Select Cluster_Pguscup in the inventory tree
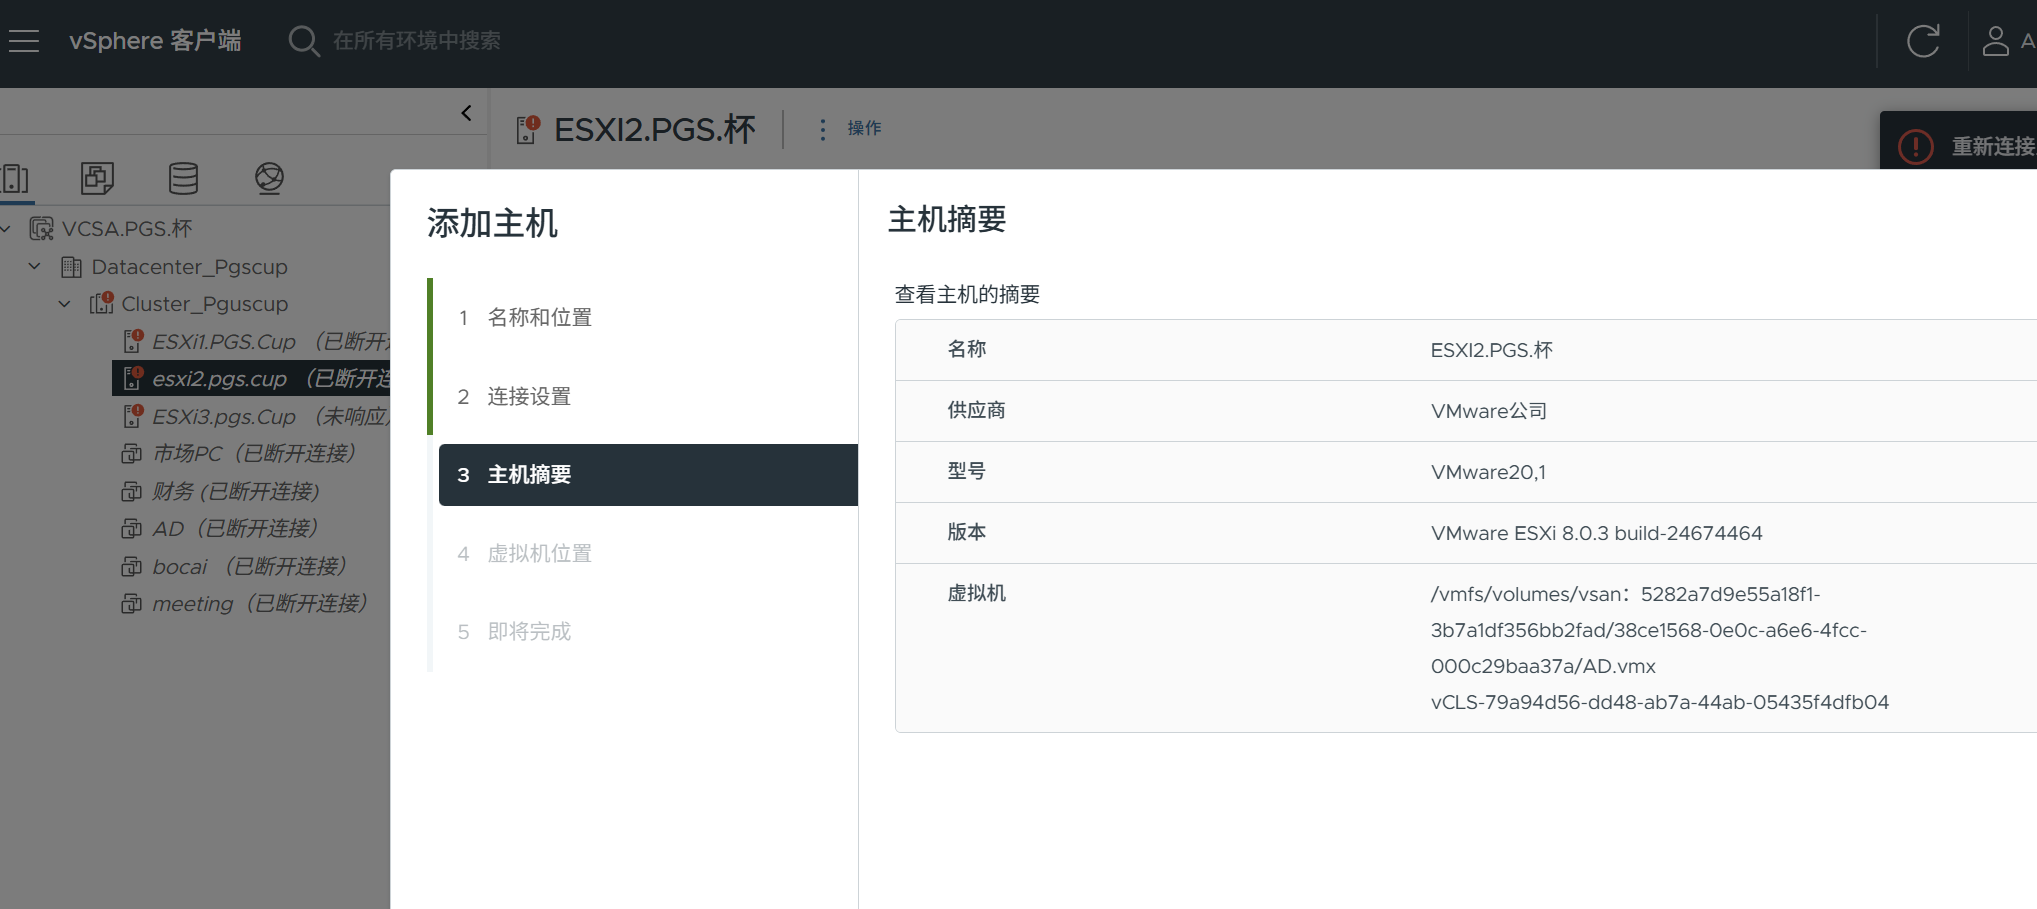Screen dimensions: 2037x909 tap(204, 304)
